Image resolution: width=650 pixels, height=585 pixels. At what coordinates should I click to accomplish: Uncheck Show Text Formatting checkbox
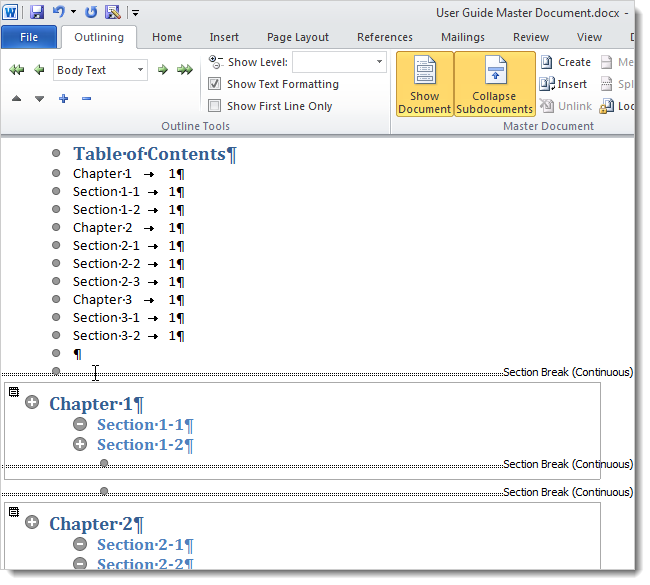[x=215, y=84]
